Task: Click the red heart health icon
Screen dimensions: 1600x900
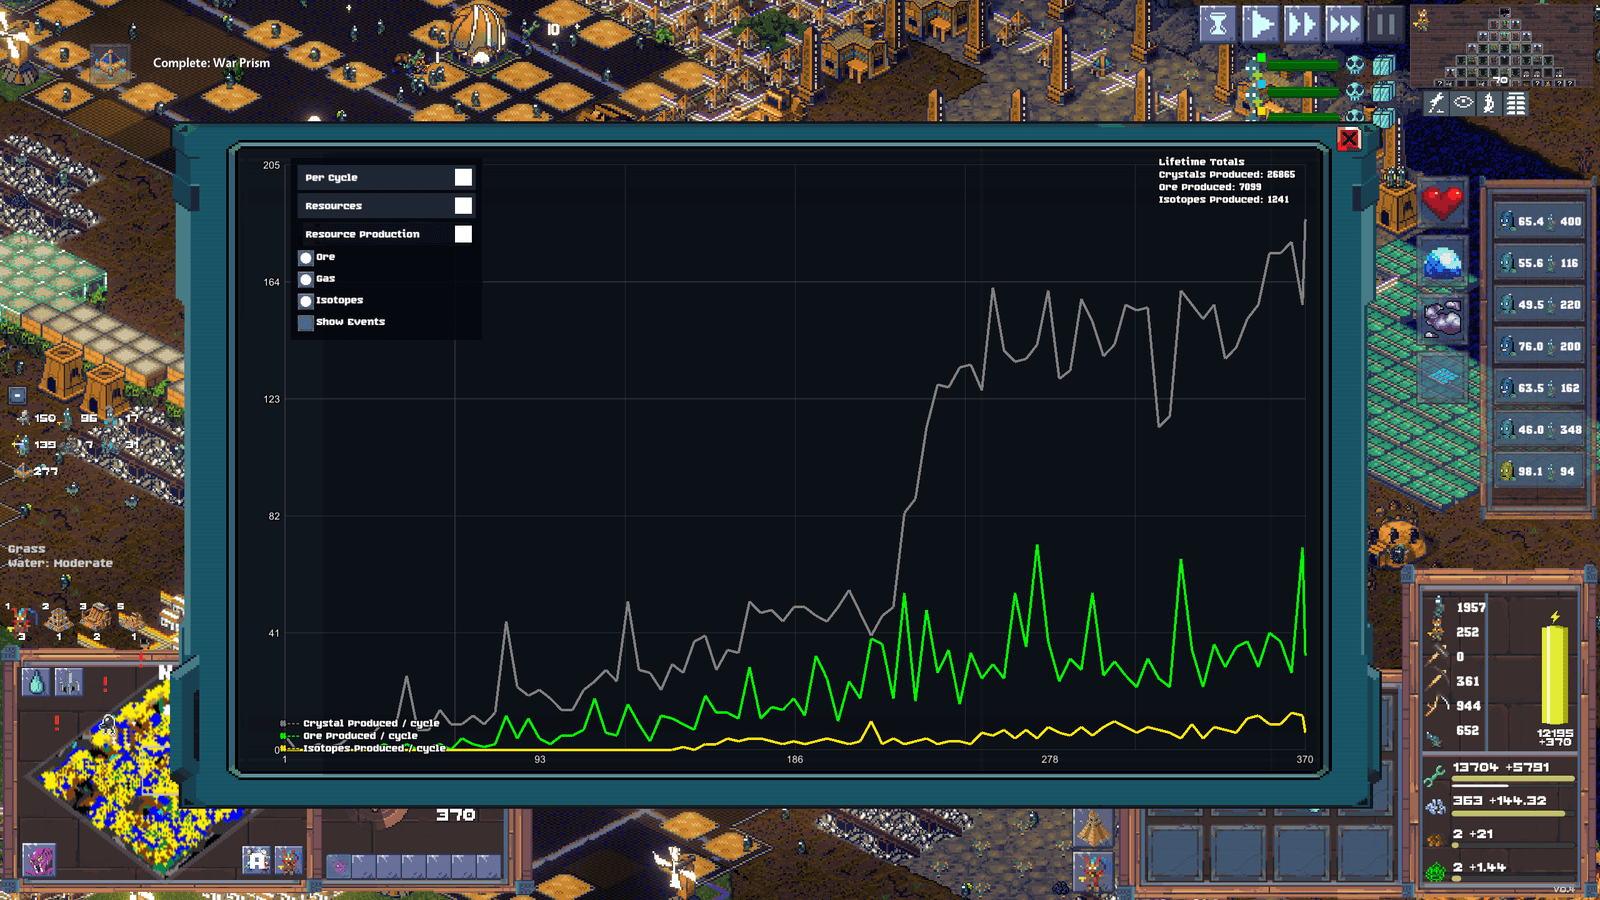Action: pos(1442,203)
